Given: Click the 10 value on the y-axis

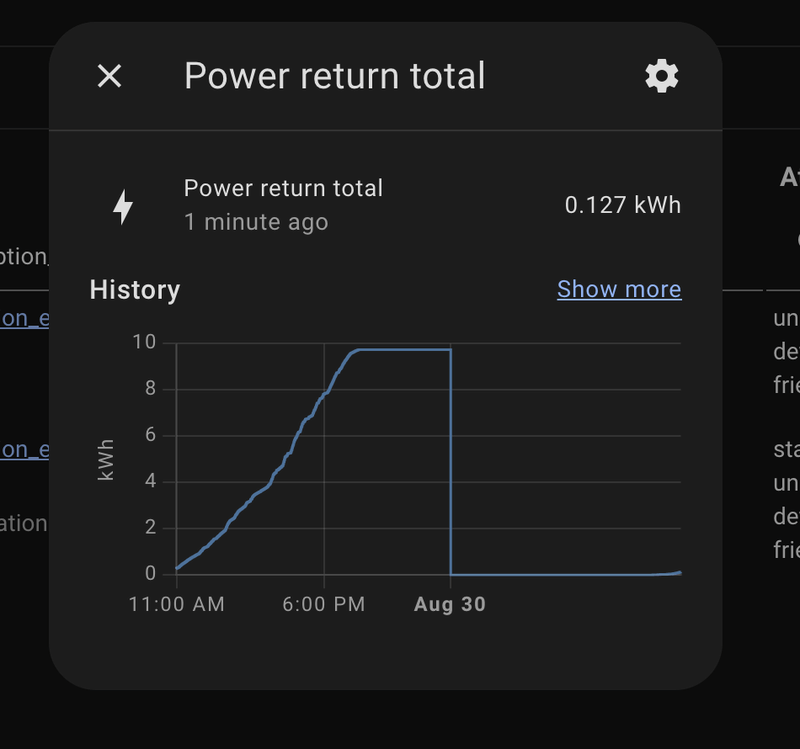Looking at the screenshot, I should pos(144,342).
